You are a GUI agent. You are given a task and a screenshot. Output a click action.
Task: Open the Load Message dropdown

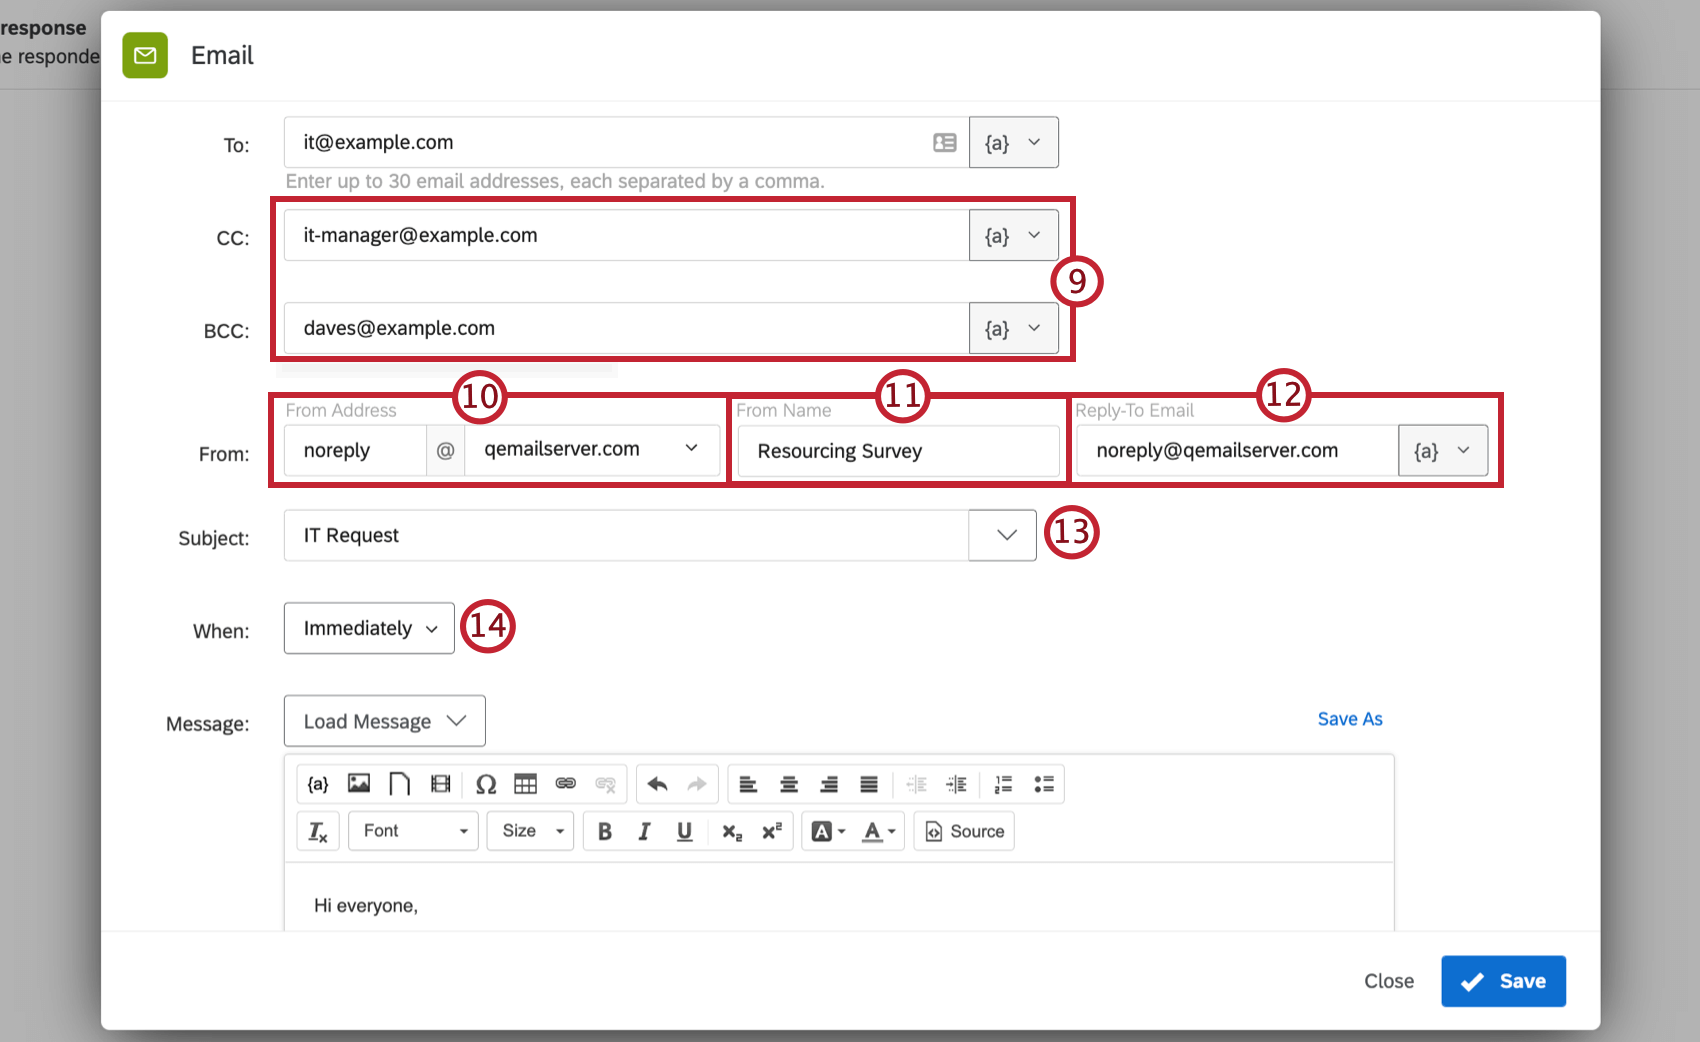(x=384, y=720)
